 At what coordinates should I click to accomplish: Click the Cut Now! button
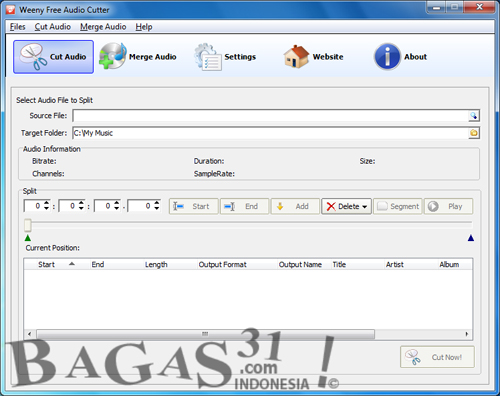point(437,357)
